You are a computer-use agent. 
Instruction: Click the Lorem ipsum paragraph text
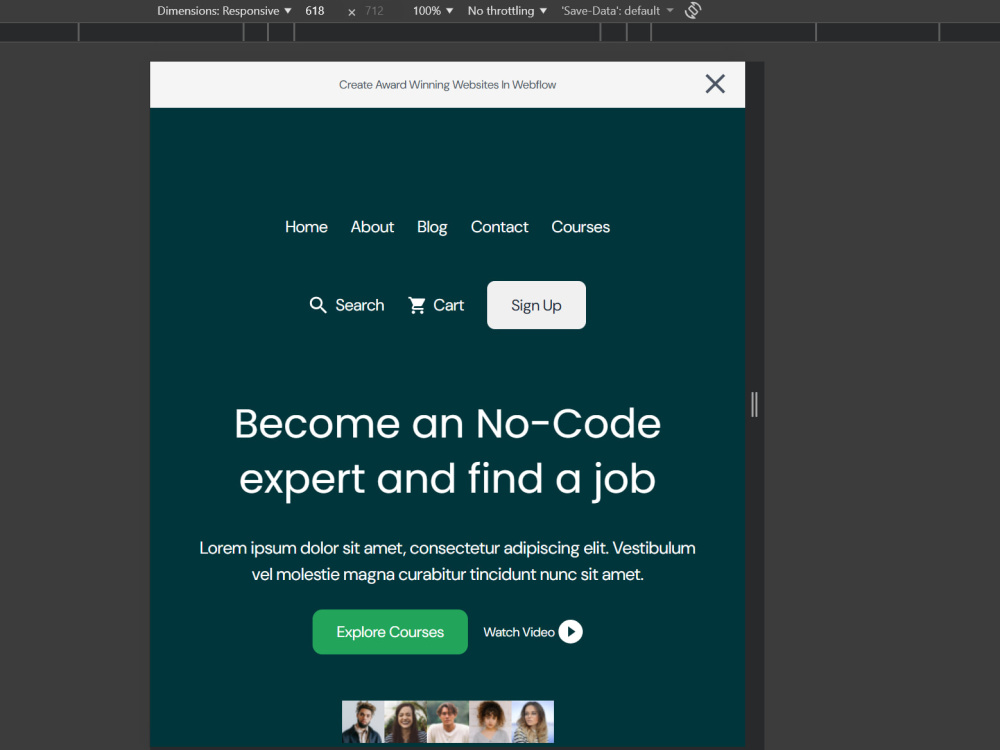[448, 561]
